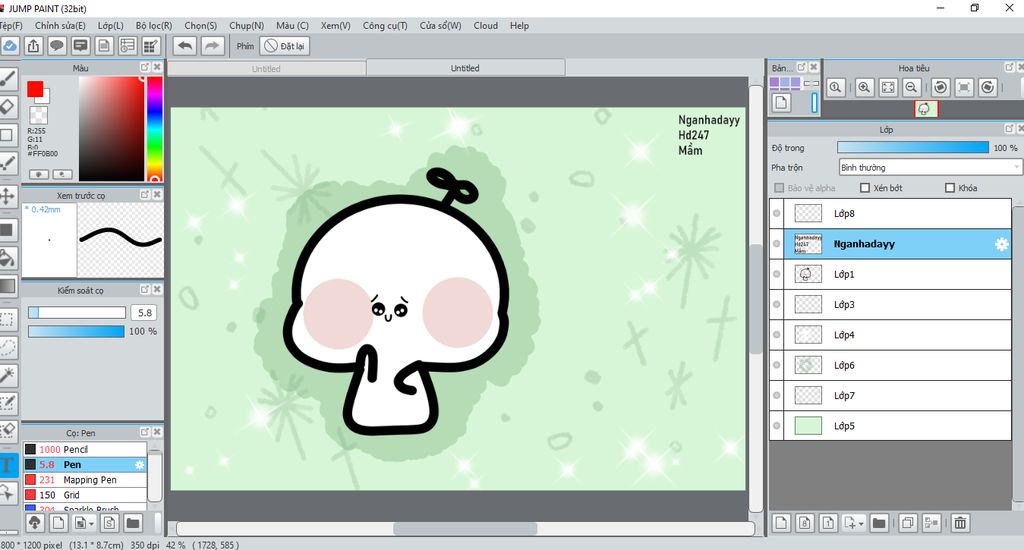Click zoom in magnifier in Hoa tiêu
Image resolution: width=1024 pixels, height=550 pixels.
864,87
